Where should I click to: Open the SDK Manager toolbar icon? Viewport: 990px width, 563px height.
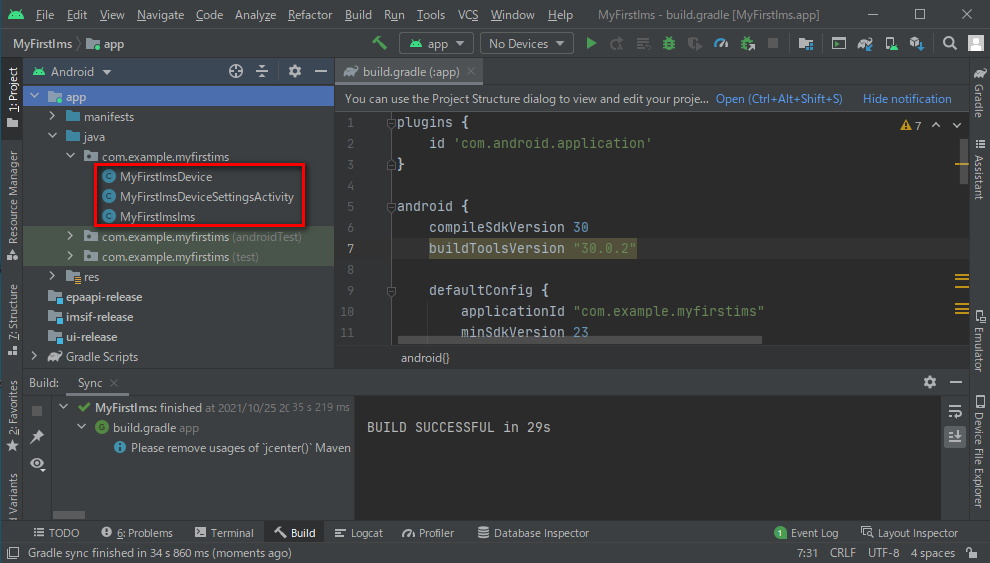click(x=914, y=44)
